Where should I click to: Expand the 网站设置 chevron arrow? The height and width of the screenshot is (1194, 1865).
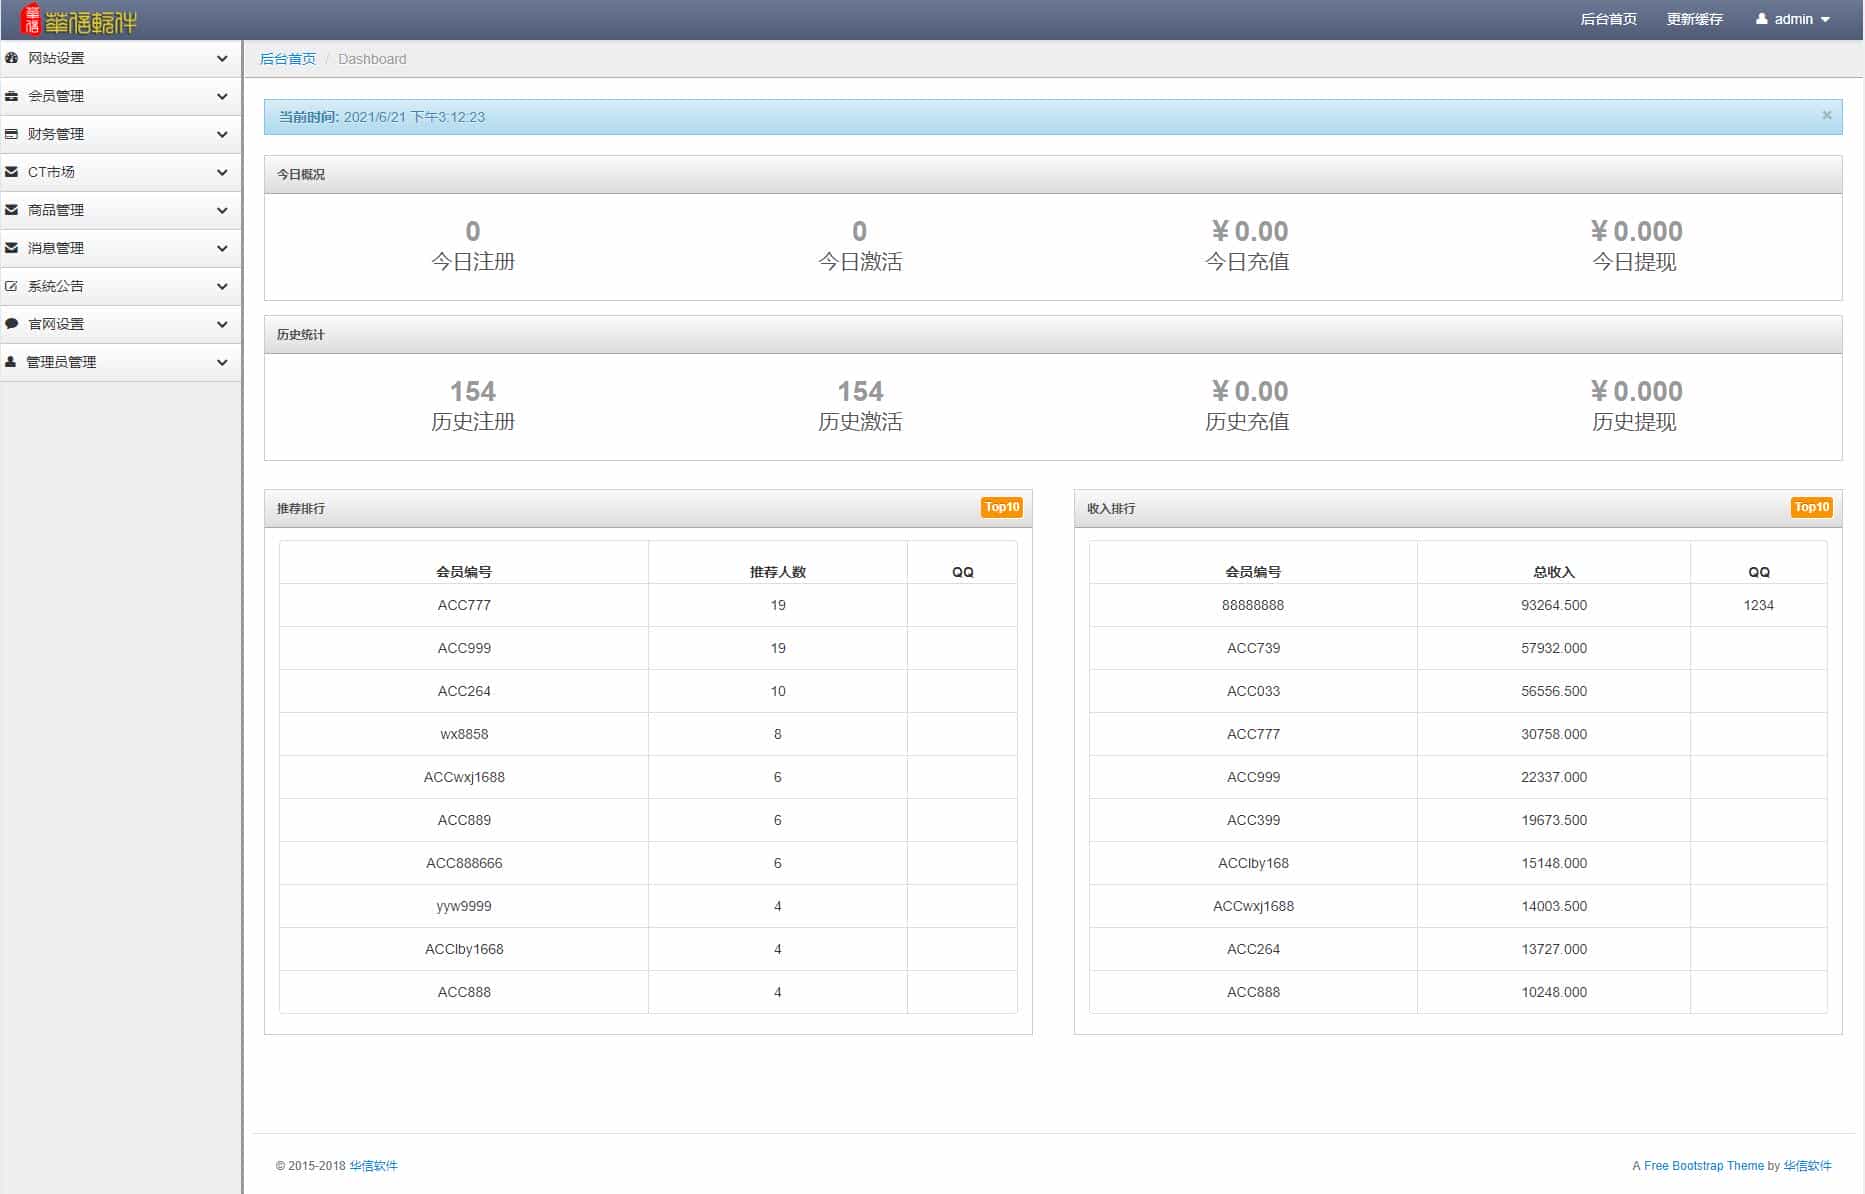[222, 58]
